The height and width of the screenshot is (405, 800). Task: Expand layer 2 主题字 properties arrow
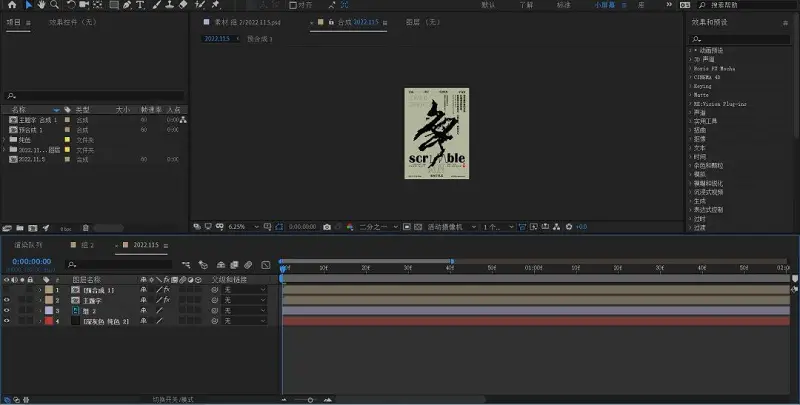click(40, 300)
